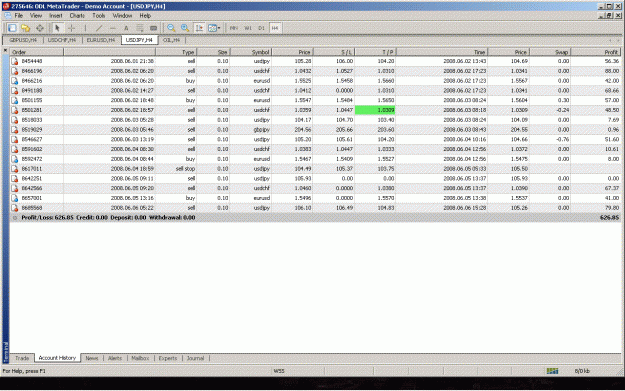The width and height of the screenshot is (625, 391).
Task: Open the Mailbox terminal tab
Action: pyautogui.click(x=140, y=358)
